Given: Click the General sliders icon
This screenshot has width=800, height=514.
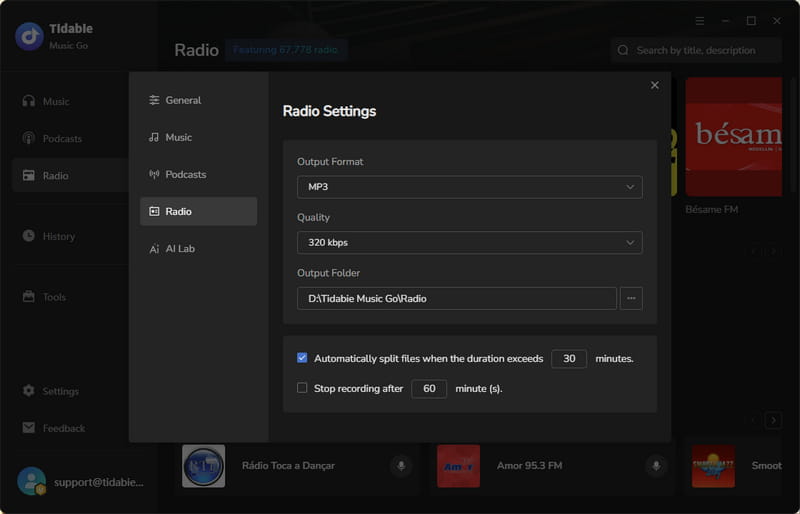Looking at the screenshot, I should 154,100.
